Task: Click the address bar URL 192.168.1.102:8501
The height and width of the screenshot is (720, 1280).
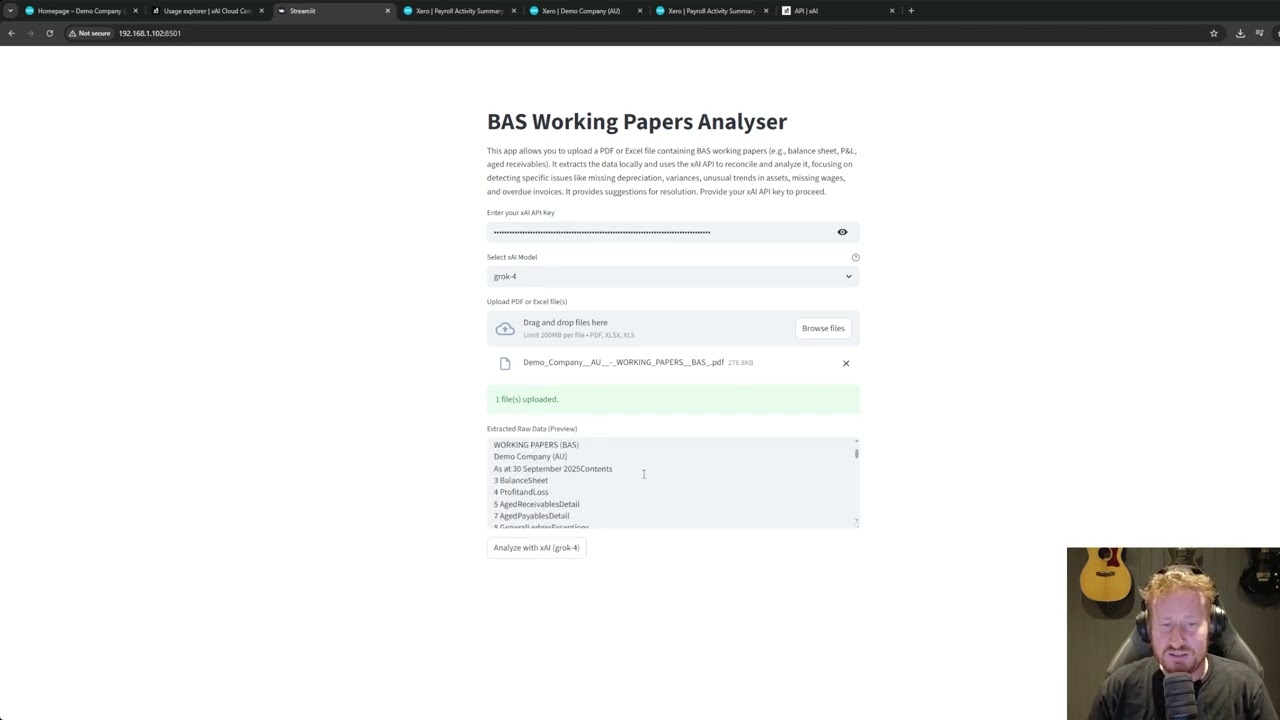Action: click(150, 33)
